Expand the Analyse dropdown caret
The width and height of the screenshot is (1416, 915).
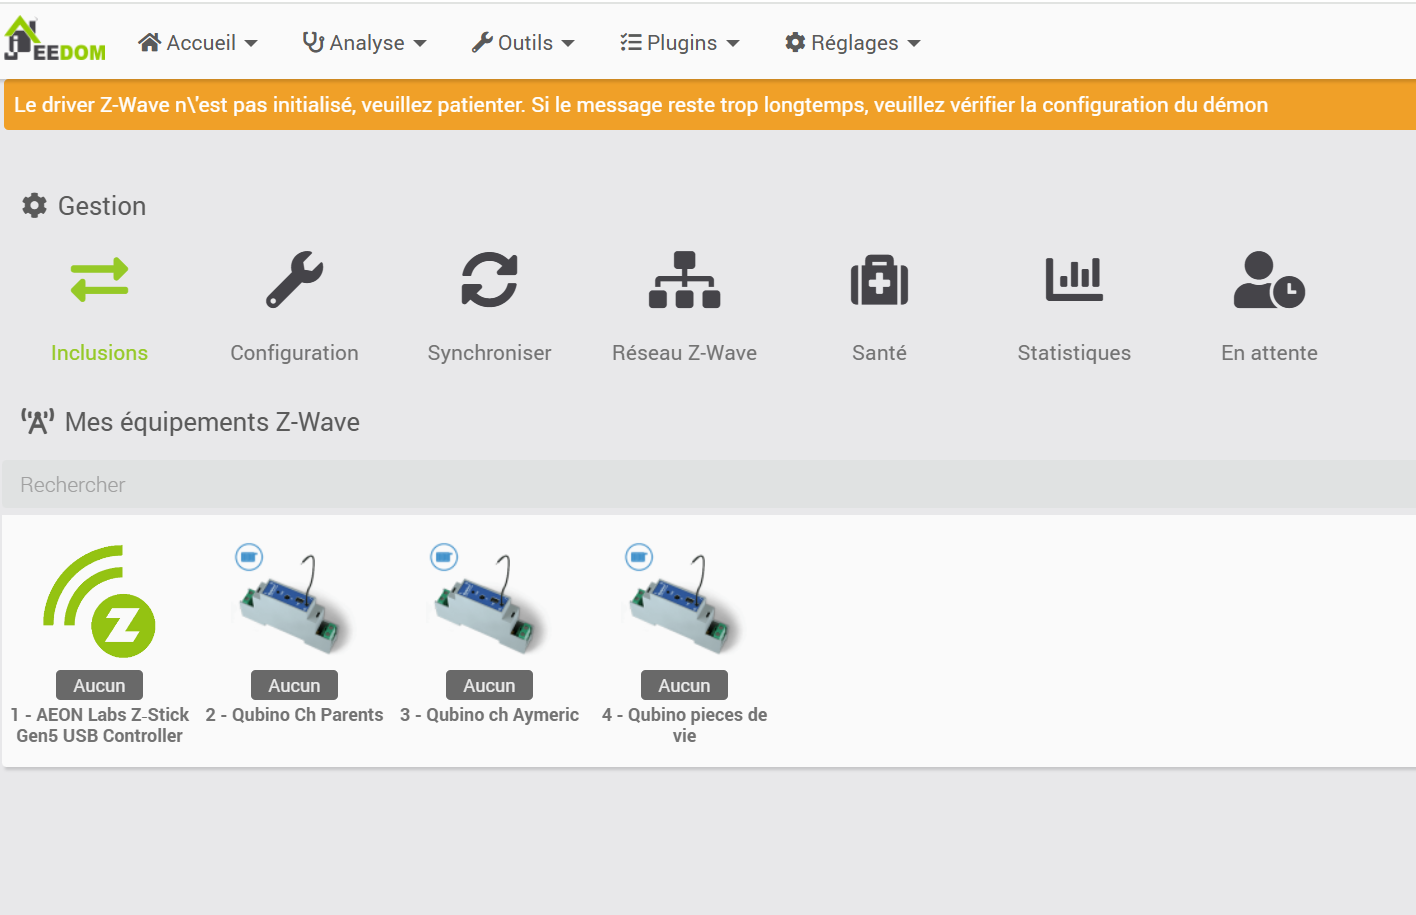click(x=420, y=44)
